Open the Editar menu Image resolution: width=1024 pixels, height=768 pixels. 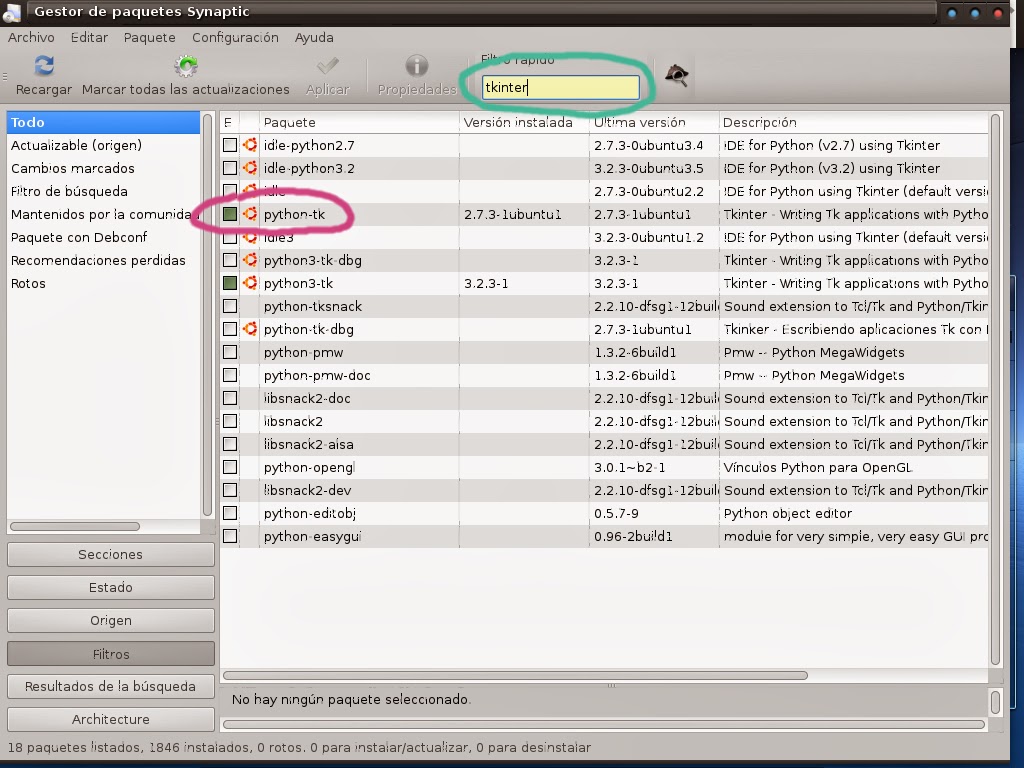click(88, 37)
